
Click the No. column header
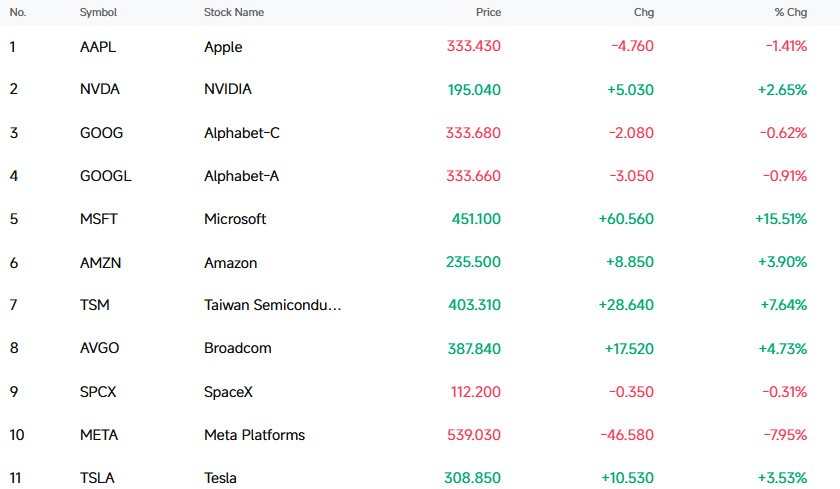tap(18, 12)
